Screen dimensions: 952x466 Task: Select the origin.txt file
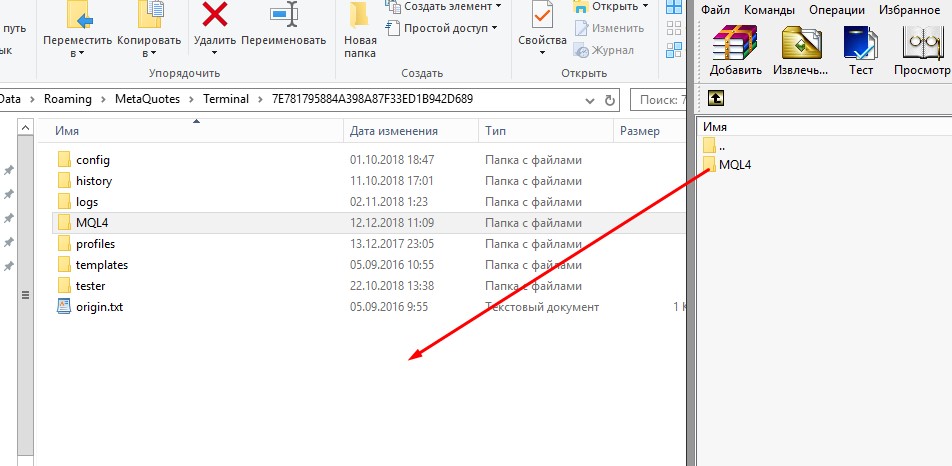99,307
